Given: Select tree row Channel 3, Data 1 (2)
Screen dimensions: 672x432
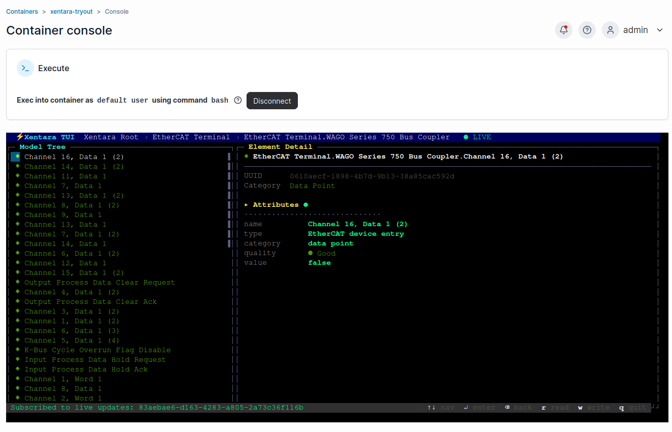Looking at the screenshot, I should [x=72, y=312].
